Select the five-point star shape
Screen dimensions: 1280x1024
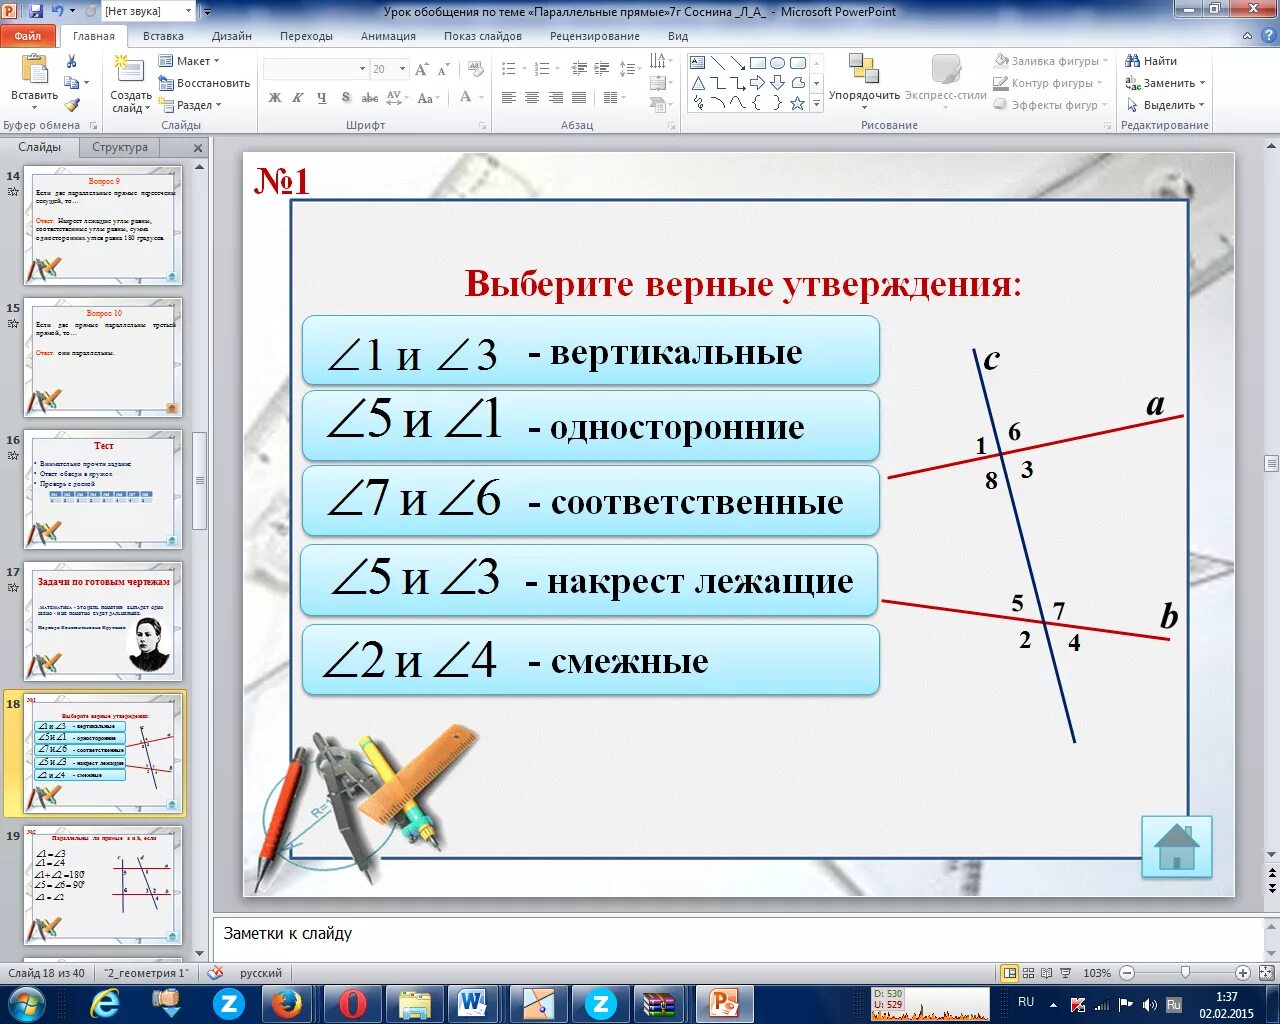(797, 103)
